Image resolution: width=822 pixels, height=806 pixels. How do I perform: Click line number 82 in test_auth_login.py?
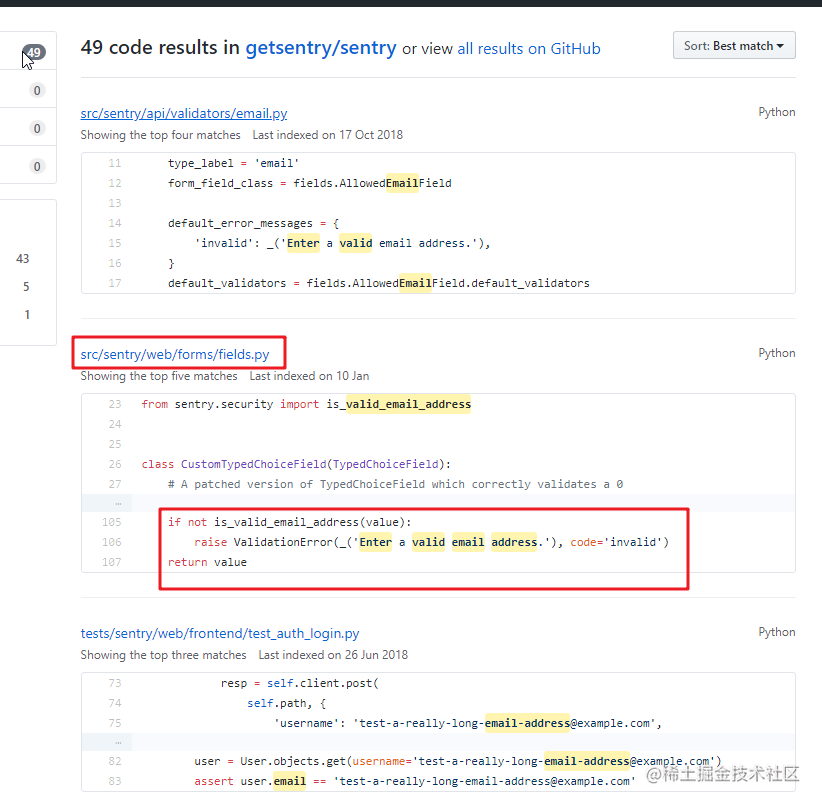point(115,761)
